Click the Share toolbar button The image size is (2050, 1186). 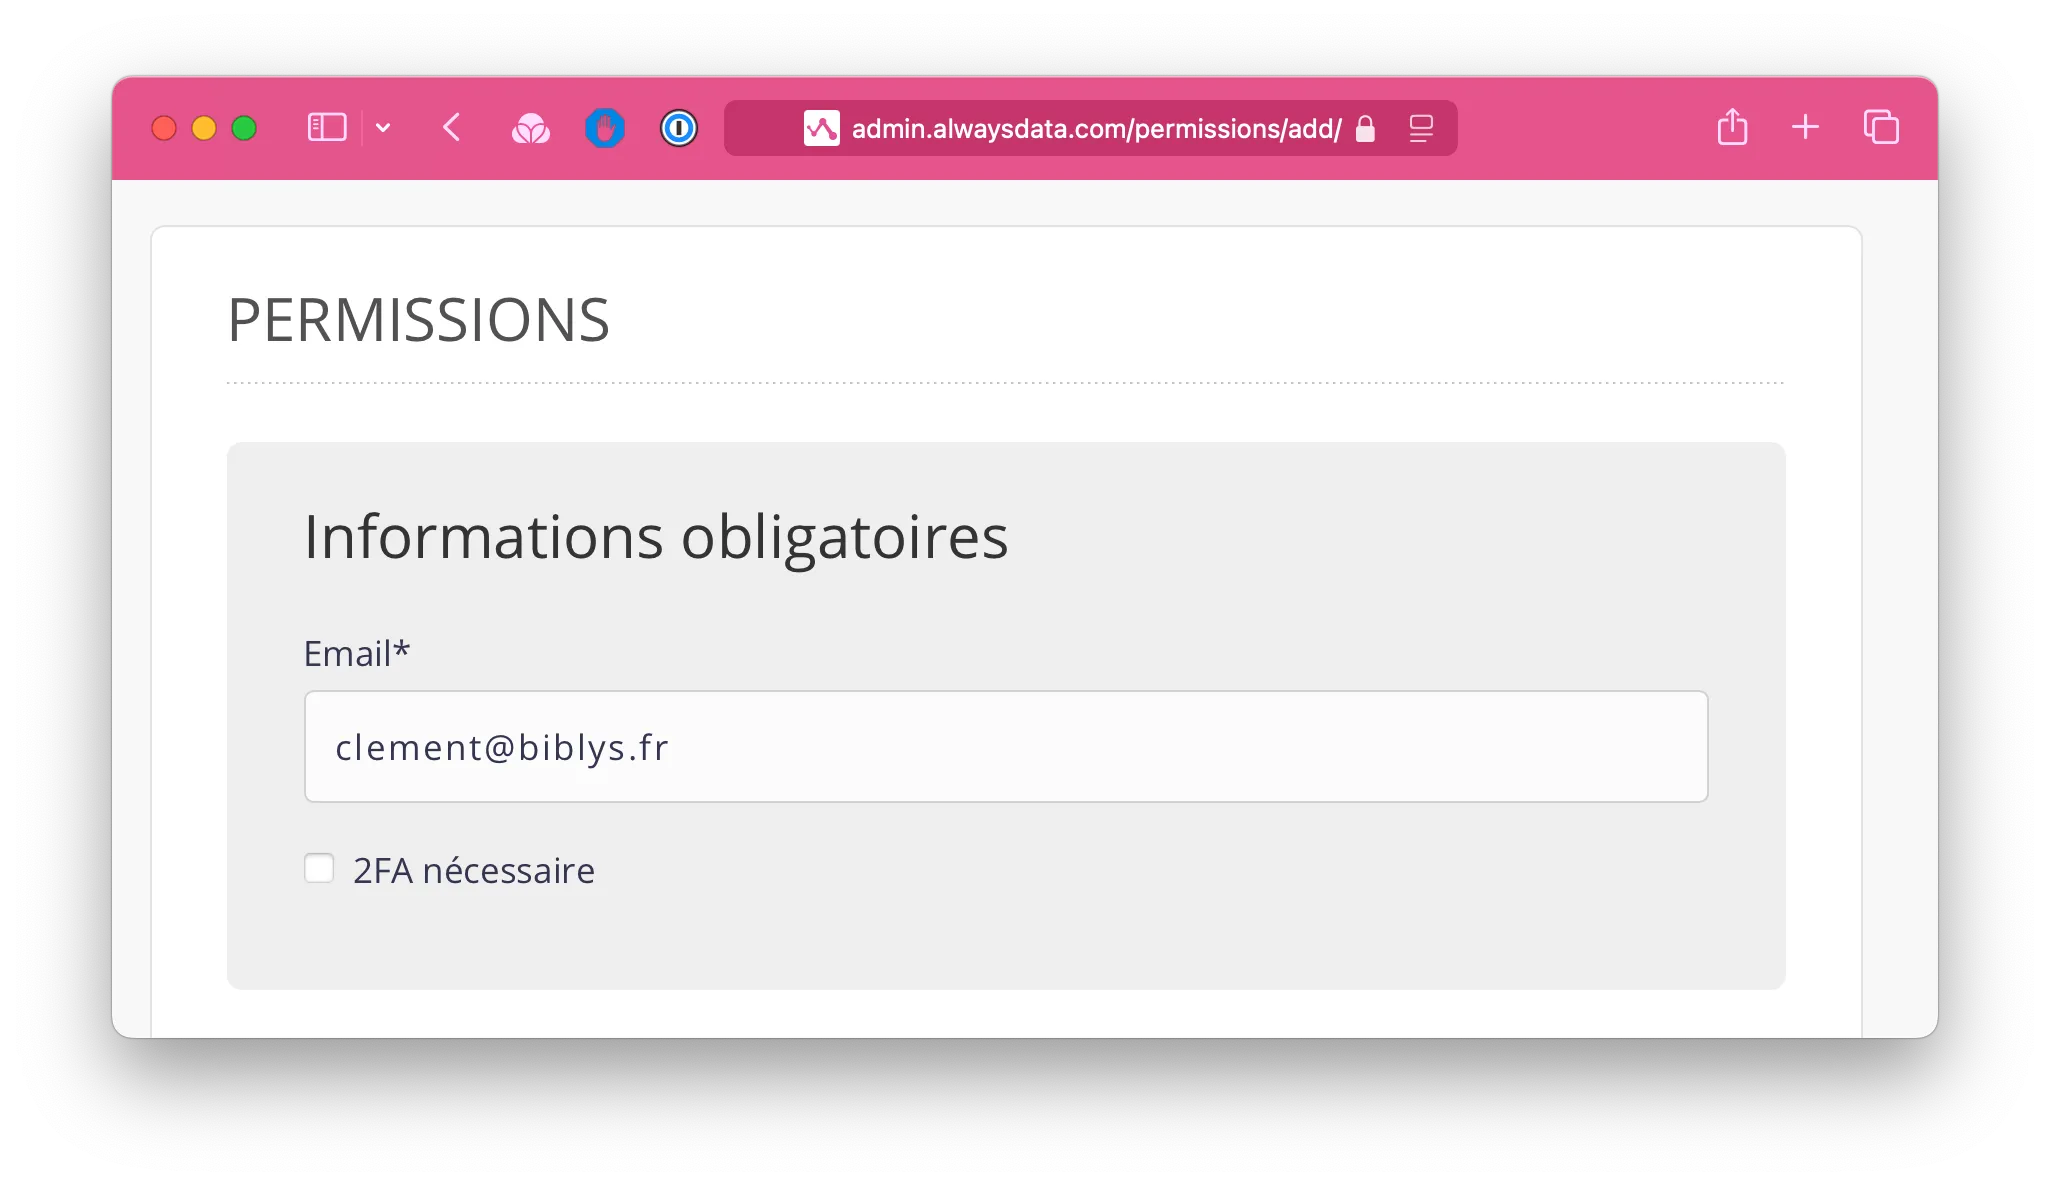point(1733,127)
